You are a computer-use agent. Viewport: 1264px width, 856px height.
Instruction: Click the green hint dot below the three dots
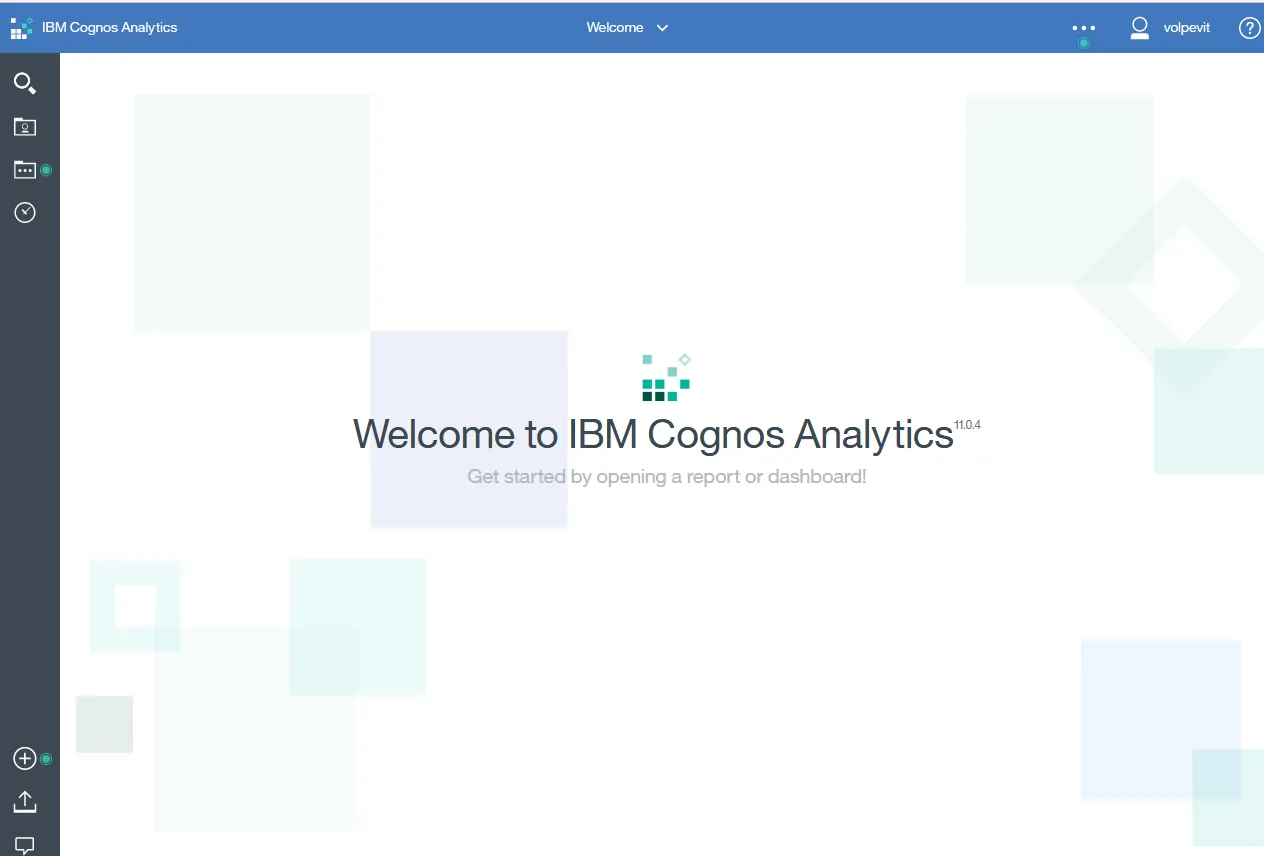coord(1084,43)
